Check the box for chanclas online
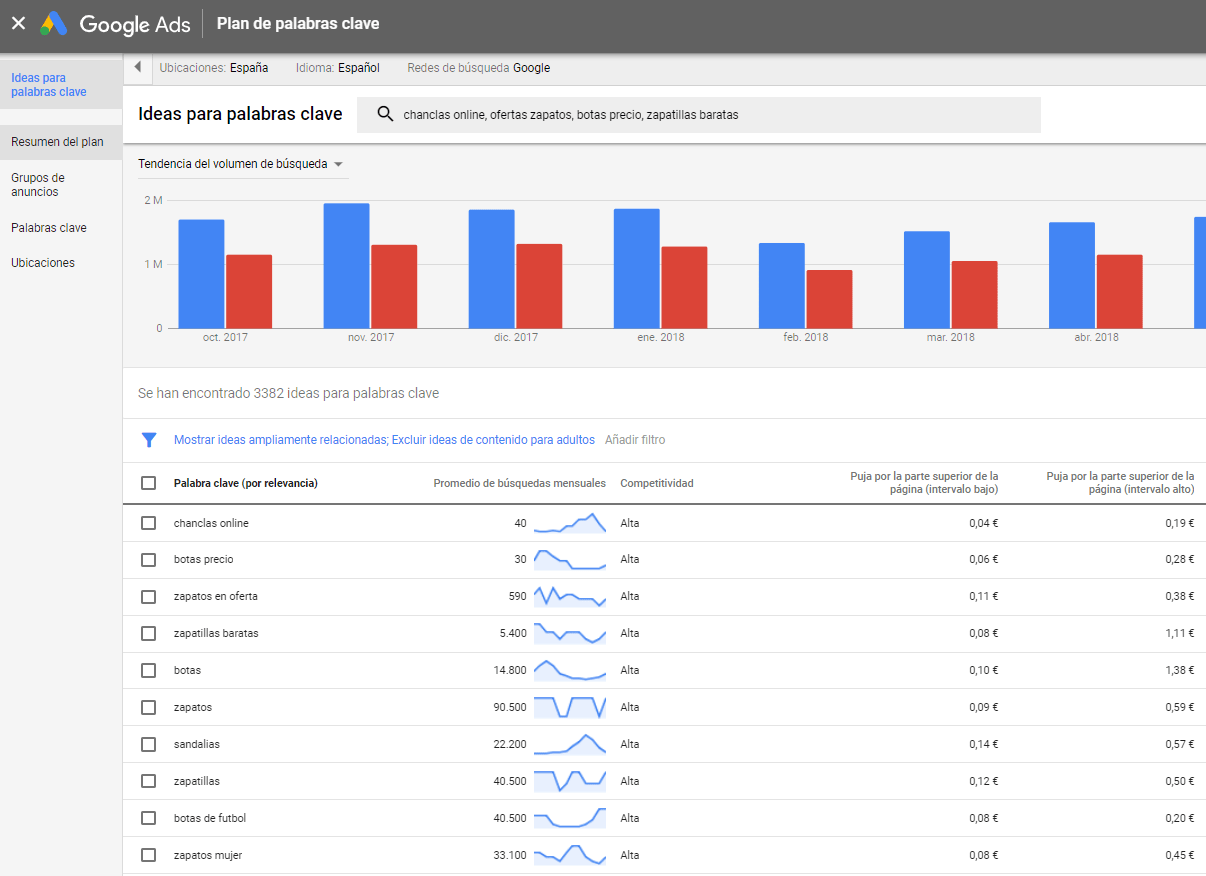The image size is (1206, 876). tap(149, 523)
